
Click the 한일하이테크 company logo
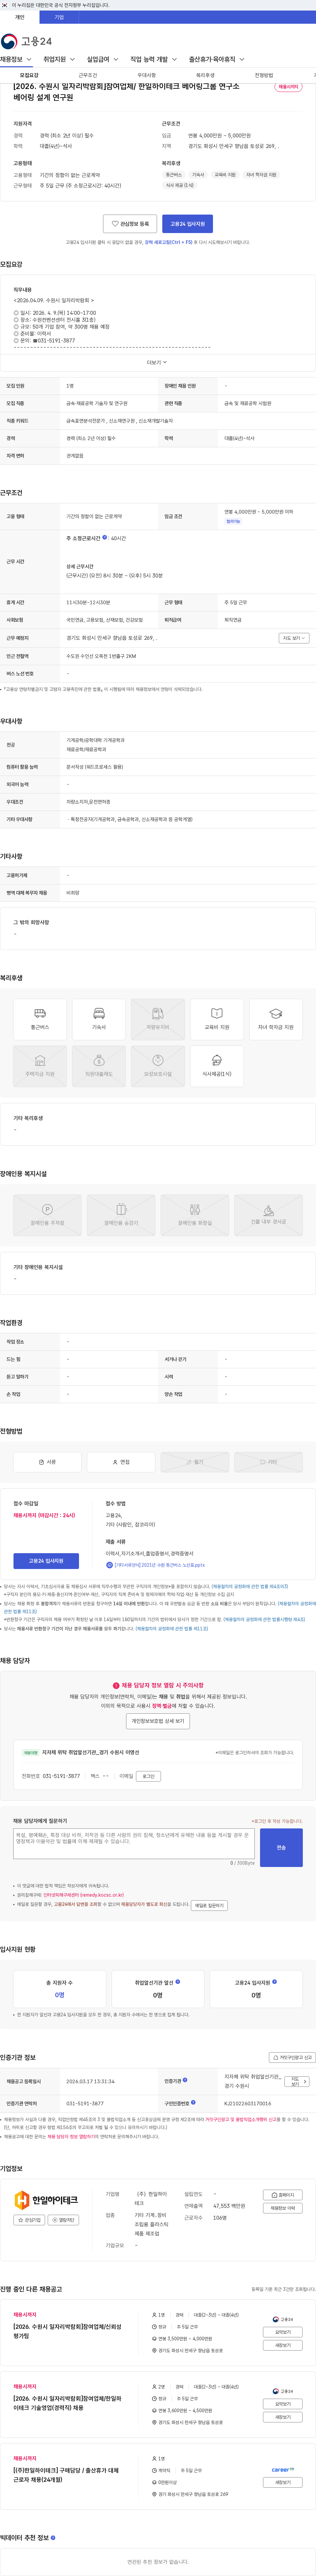[x=46, y=2200]
